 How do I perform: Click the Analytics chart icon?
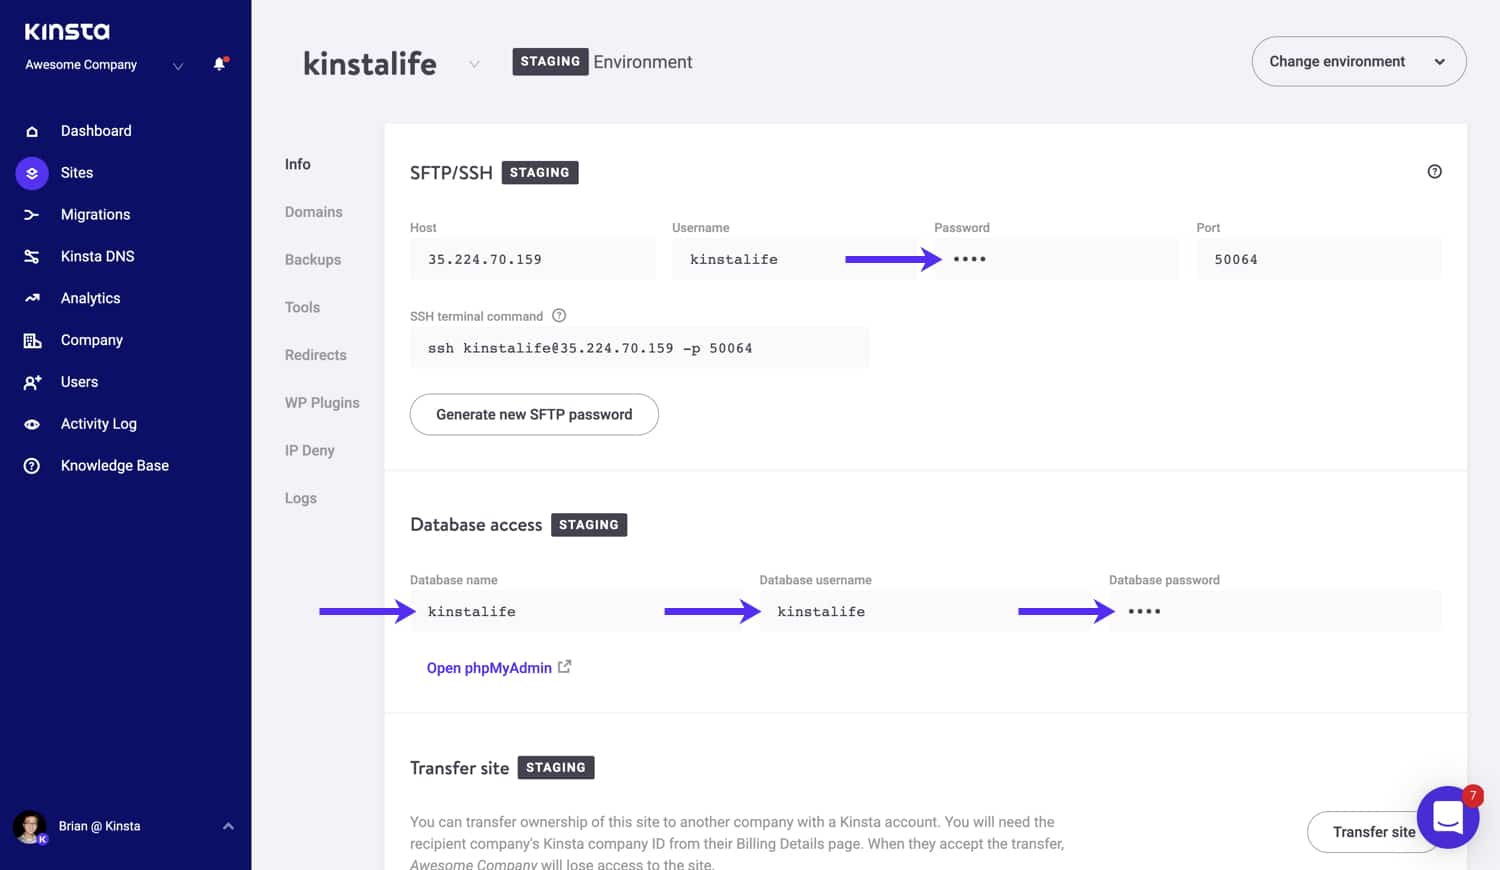point(31,297)
